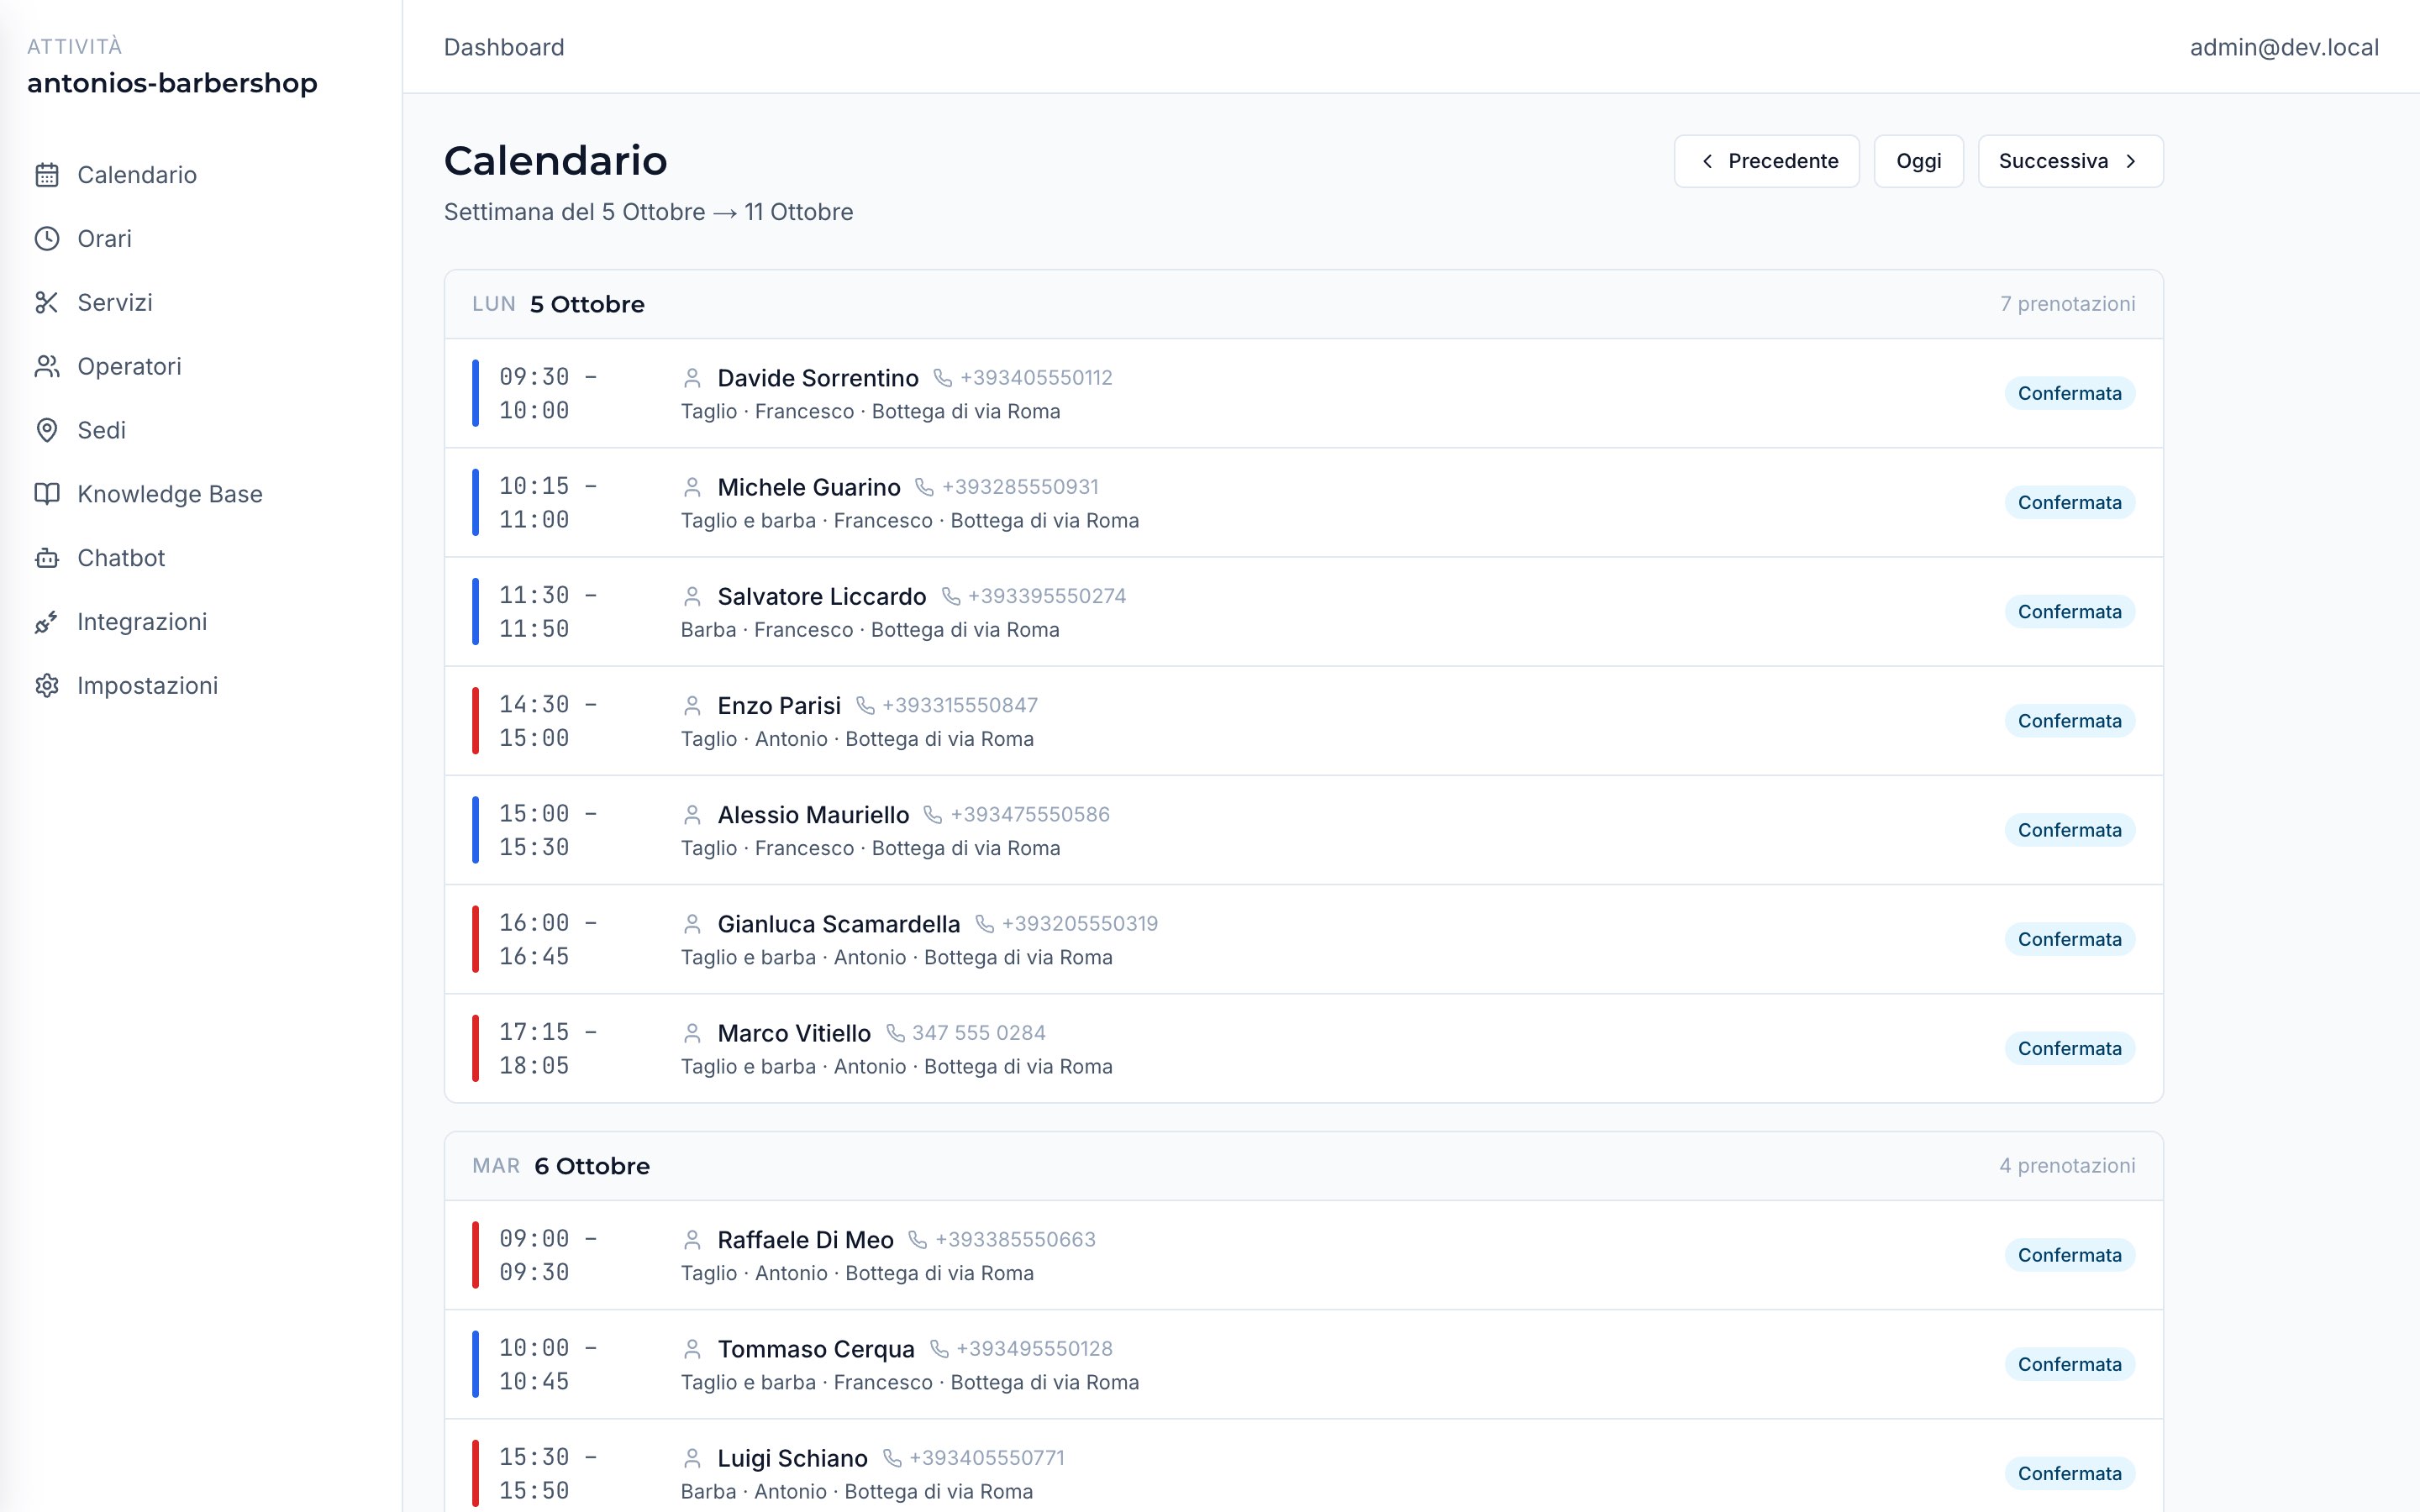Click the Sedi map pin icon

coord(47,431)
